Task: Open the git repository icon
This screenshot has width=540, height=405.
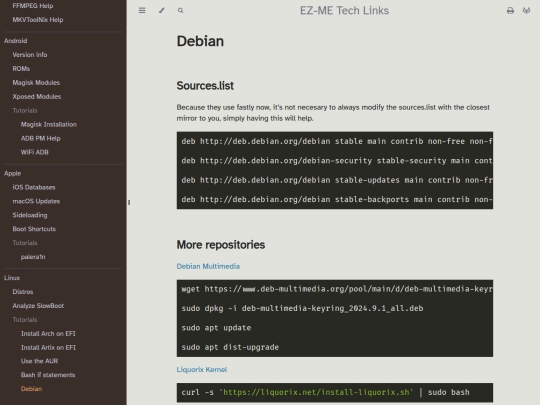Action: (x=526, y=11)
